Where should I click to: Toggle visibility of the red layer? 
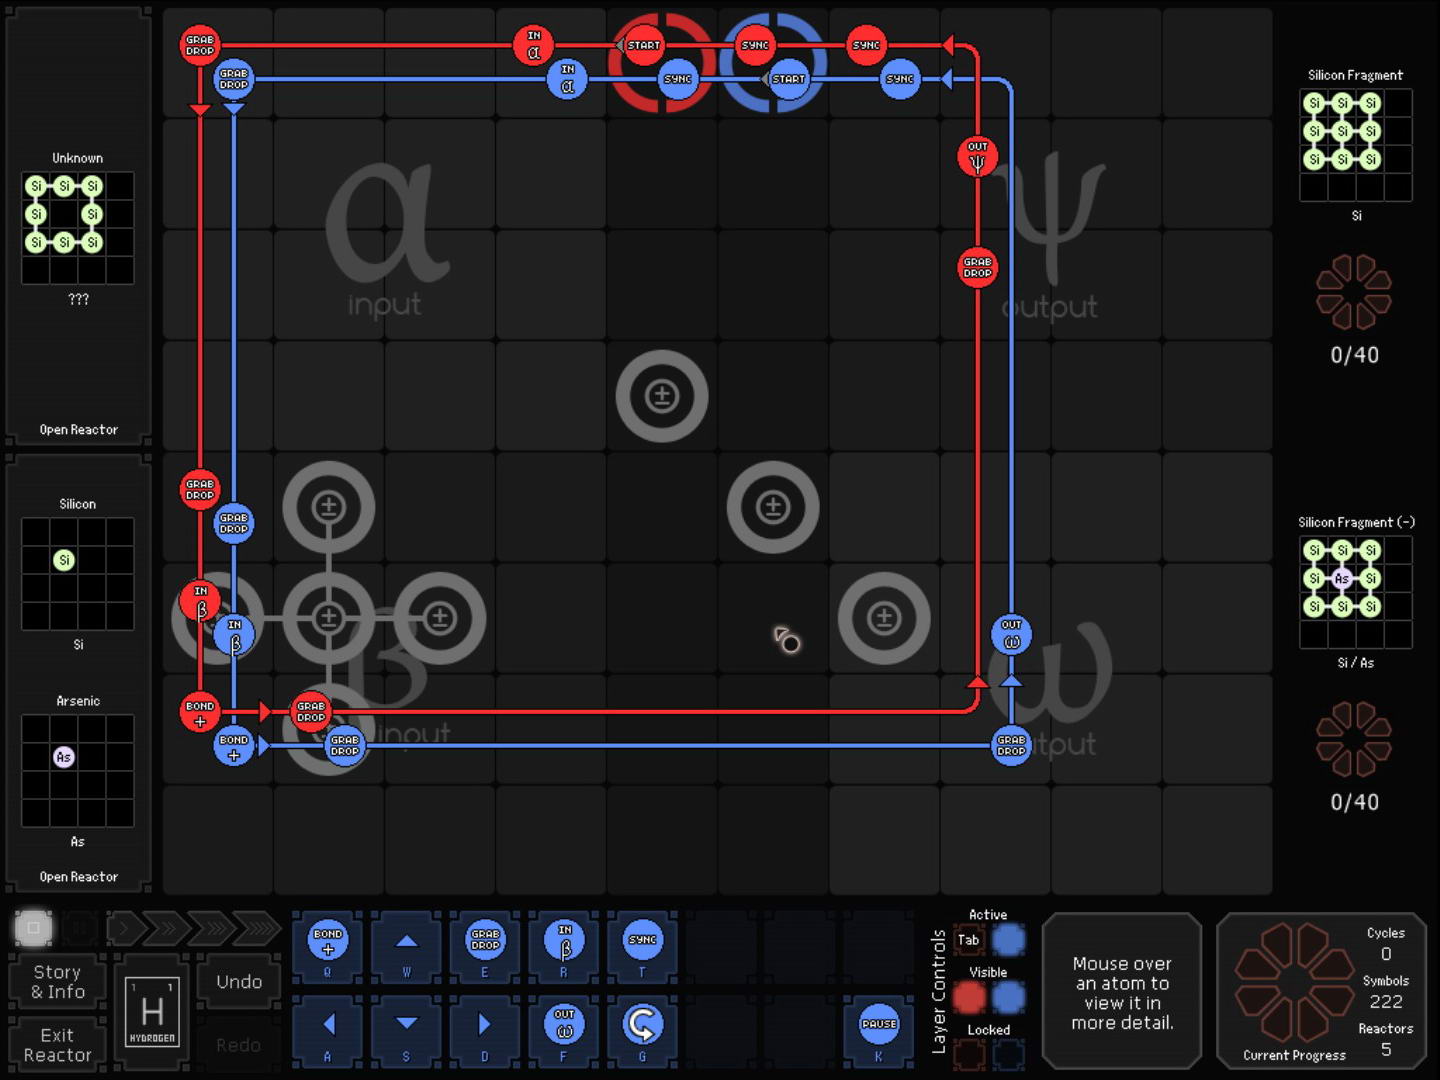pos(968,997)
